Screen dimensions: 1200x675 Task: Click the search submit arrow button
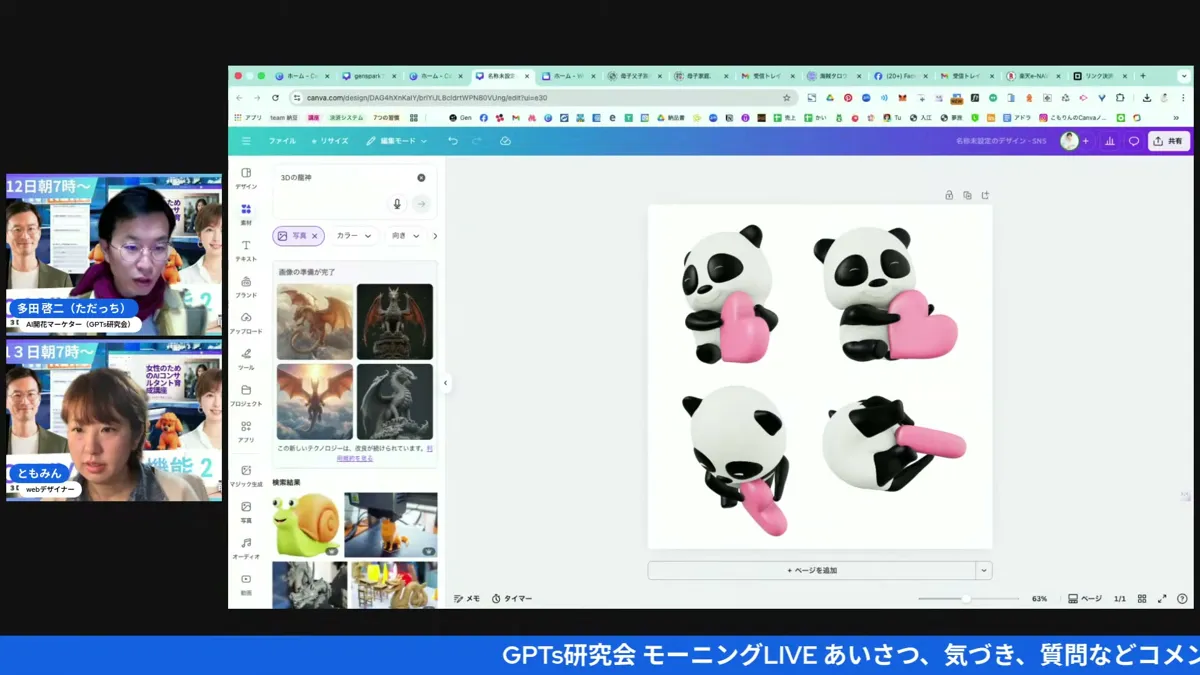[421, 204]
